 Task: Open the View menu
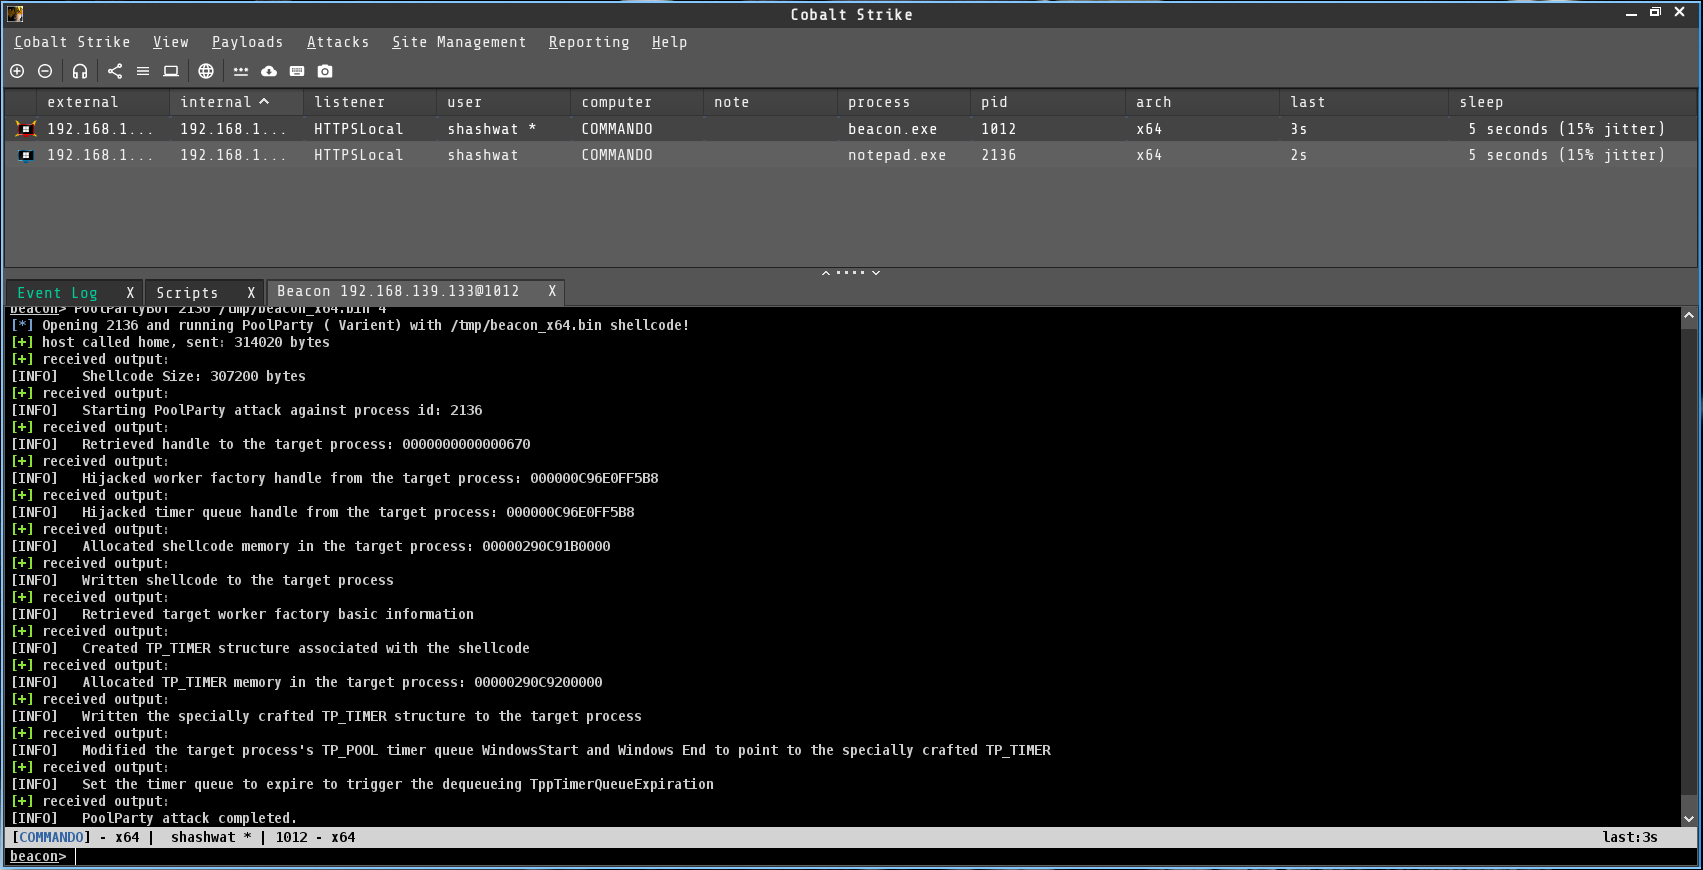coord(171,42)
